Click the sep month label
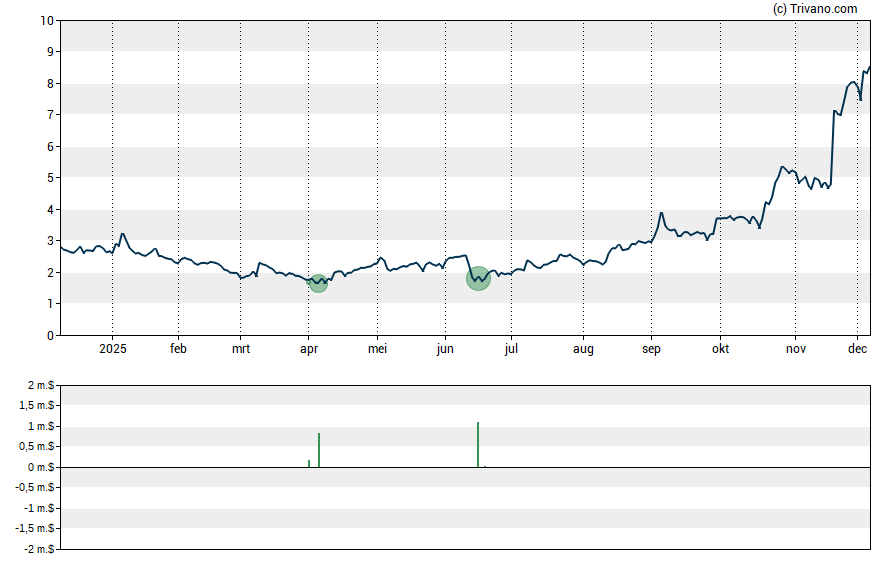Viewport: 888px width, 565px height. point(651,349)
